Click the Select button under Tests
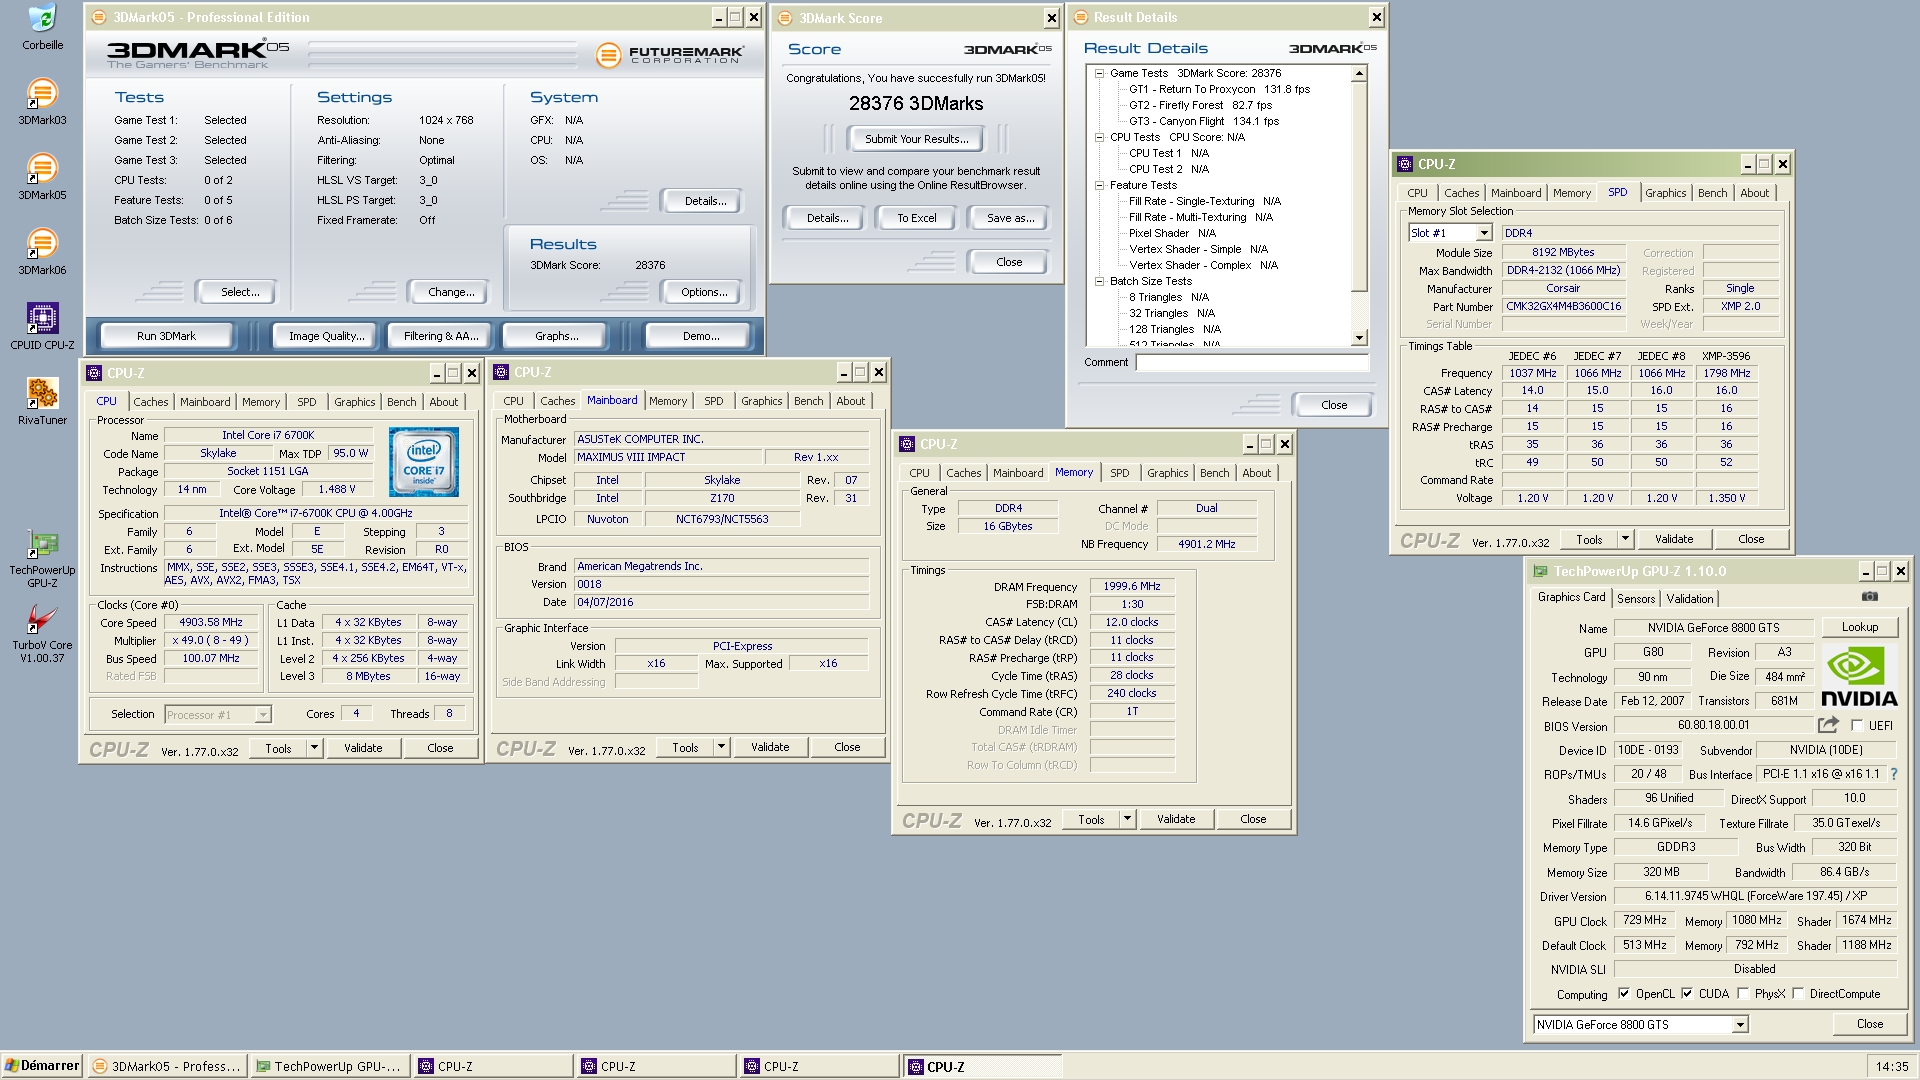Screen dimensions: 1920x1080 point(239,292)
